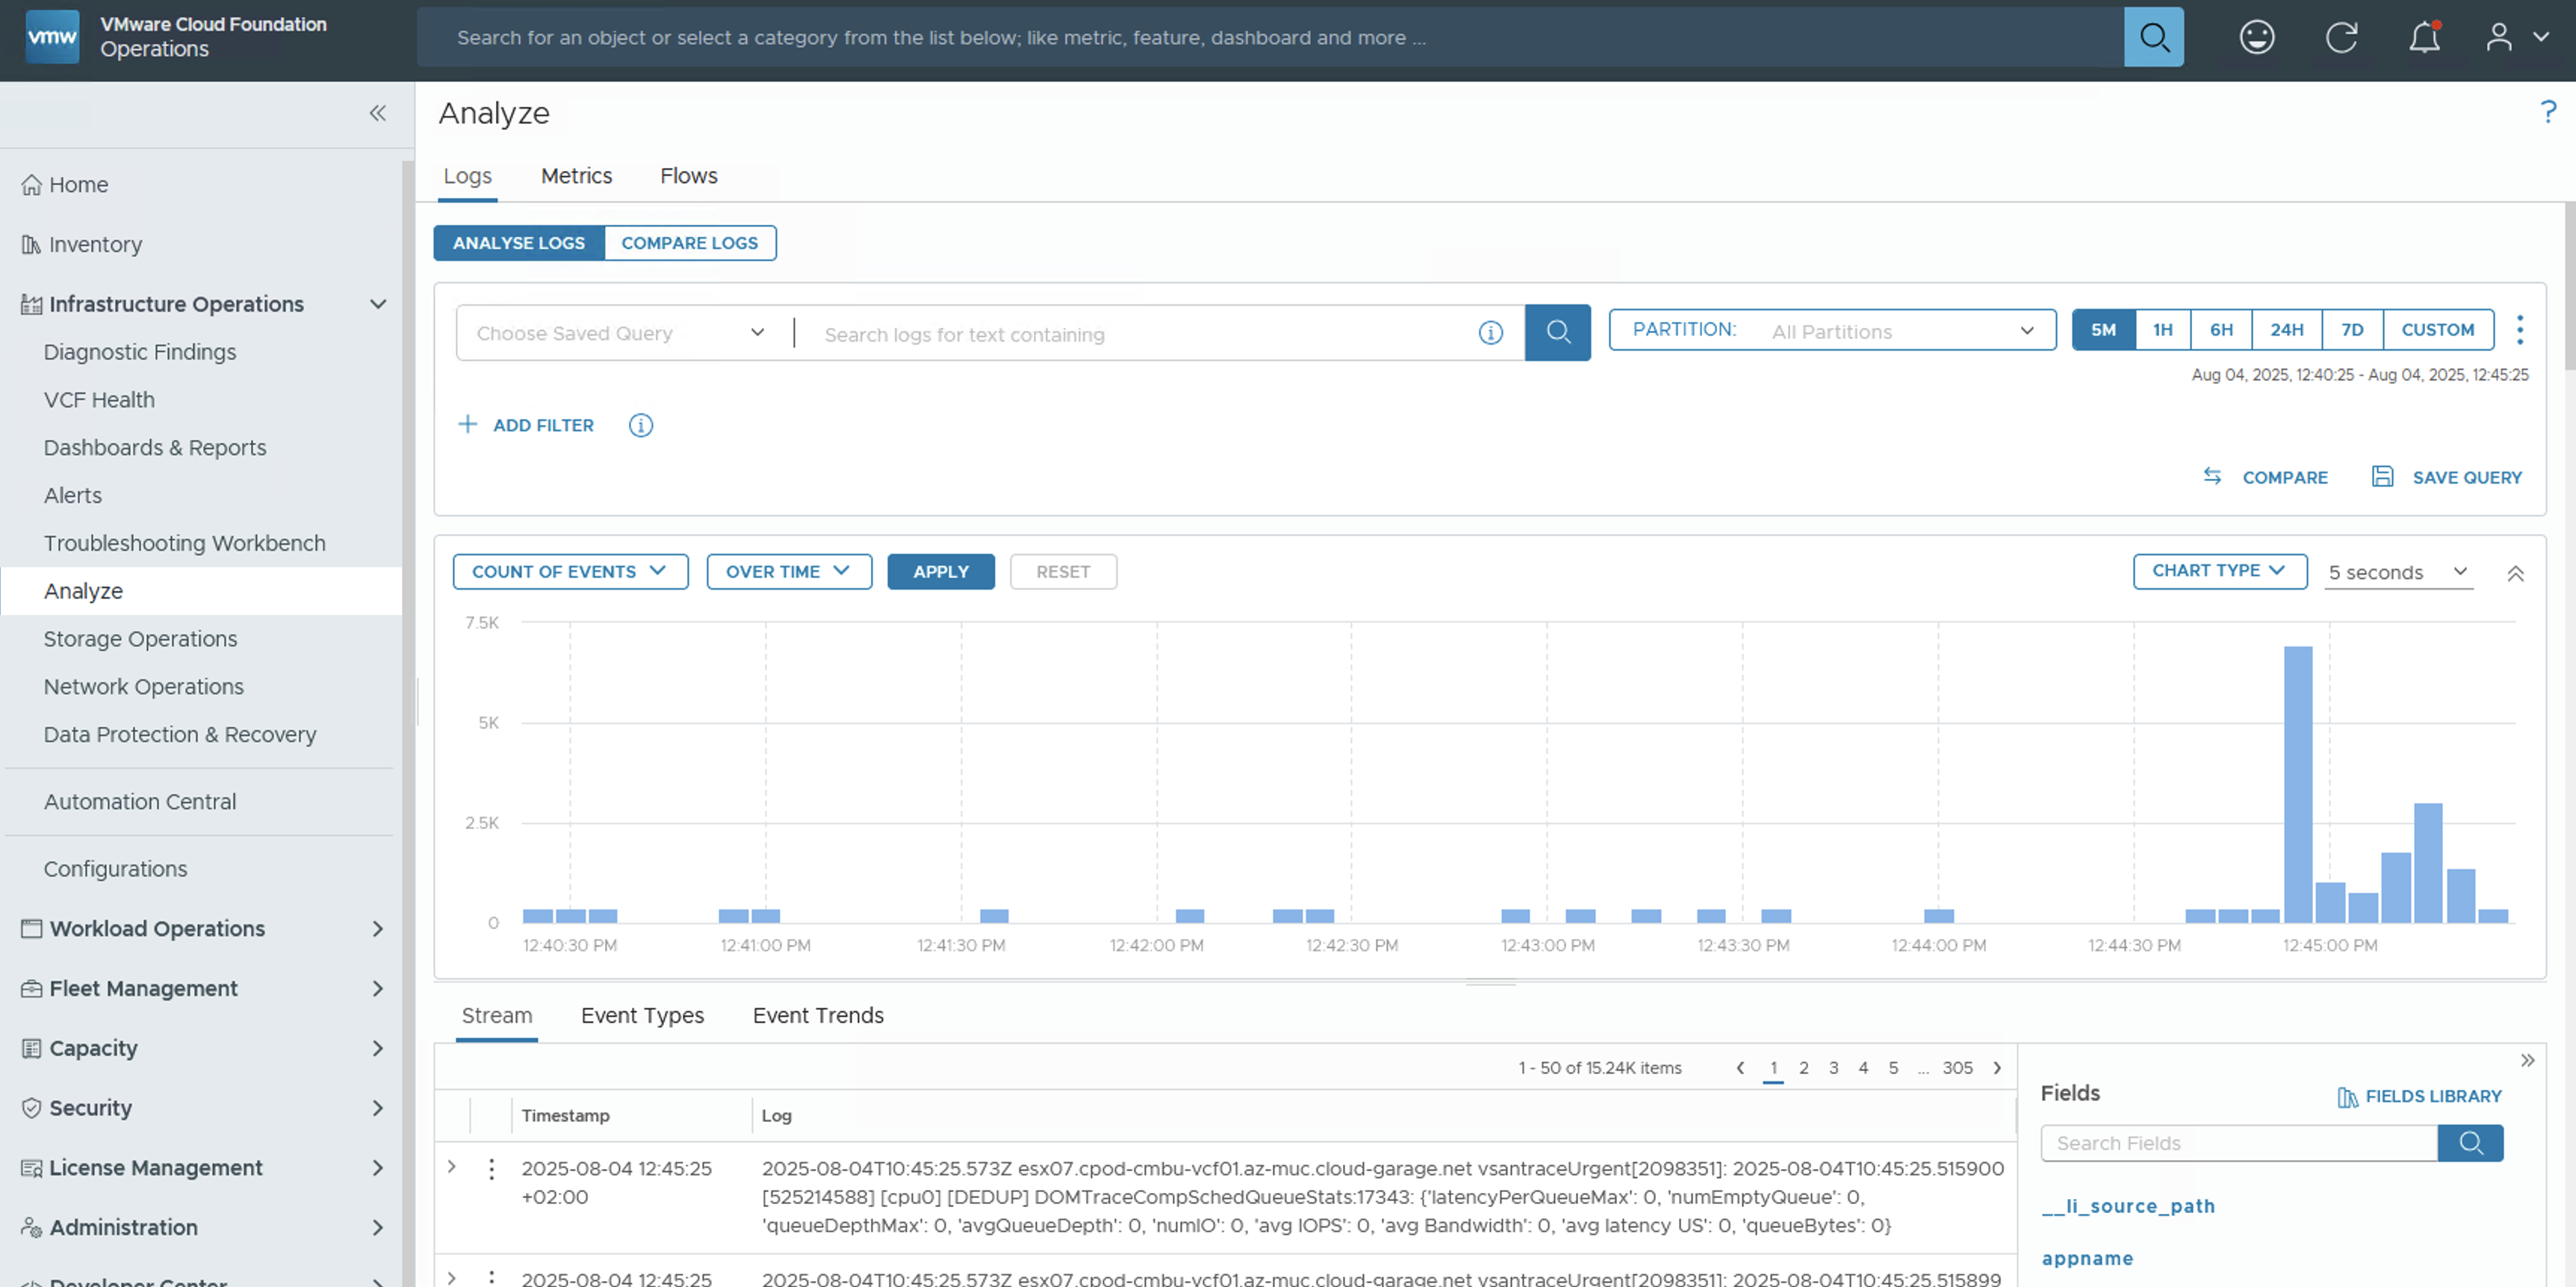2576x1287 pixels.
Task: Click the info icon beside Add Filter
Action: click(640, 426)
